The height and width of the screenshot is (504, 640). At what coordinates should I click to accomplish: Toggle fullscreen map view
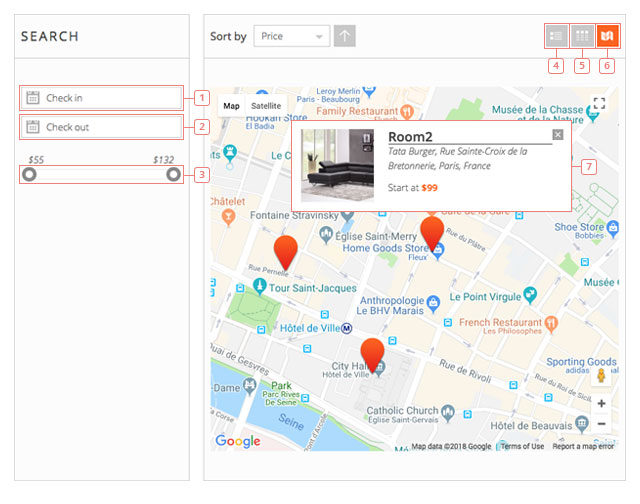pyautogui.click(x=599, y=103)
